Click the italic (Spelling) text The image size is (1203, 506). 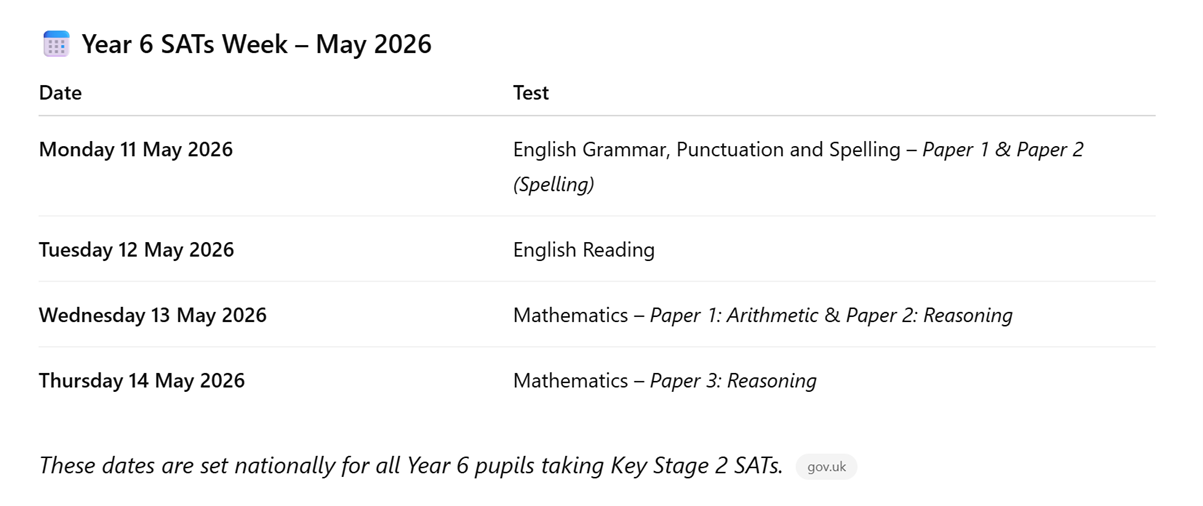point(554,185)
